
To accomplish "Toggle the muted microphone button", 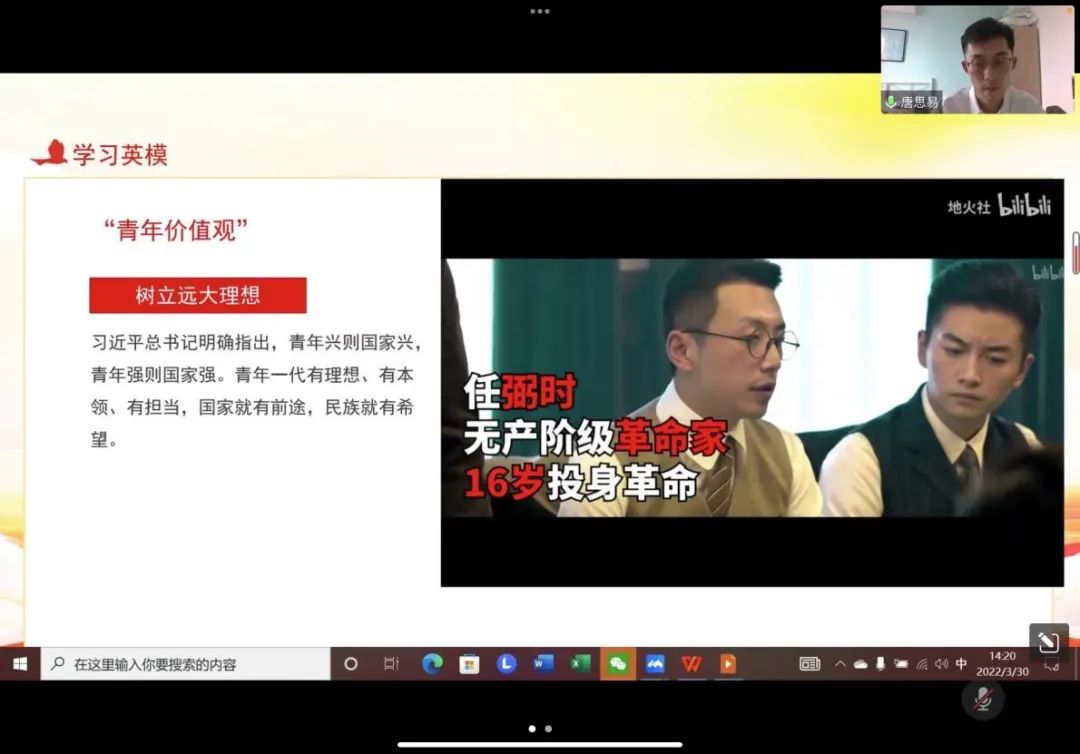I will tap(983, 699).
